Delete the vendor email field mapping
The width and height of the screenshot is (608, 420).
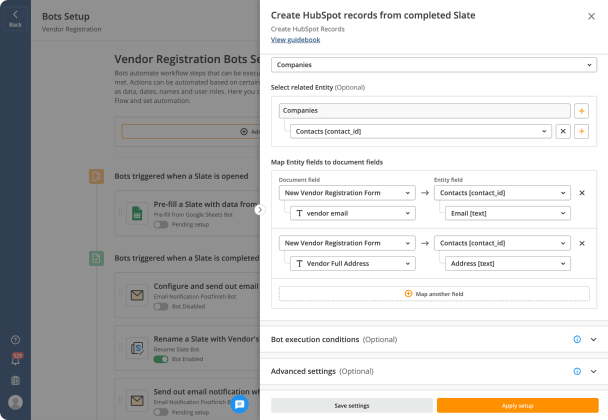pos(582,193)
